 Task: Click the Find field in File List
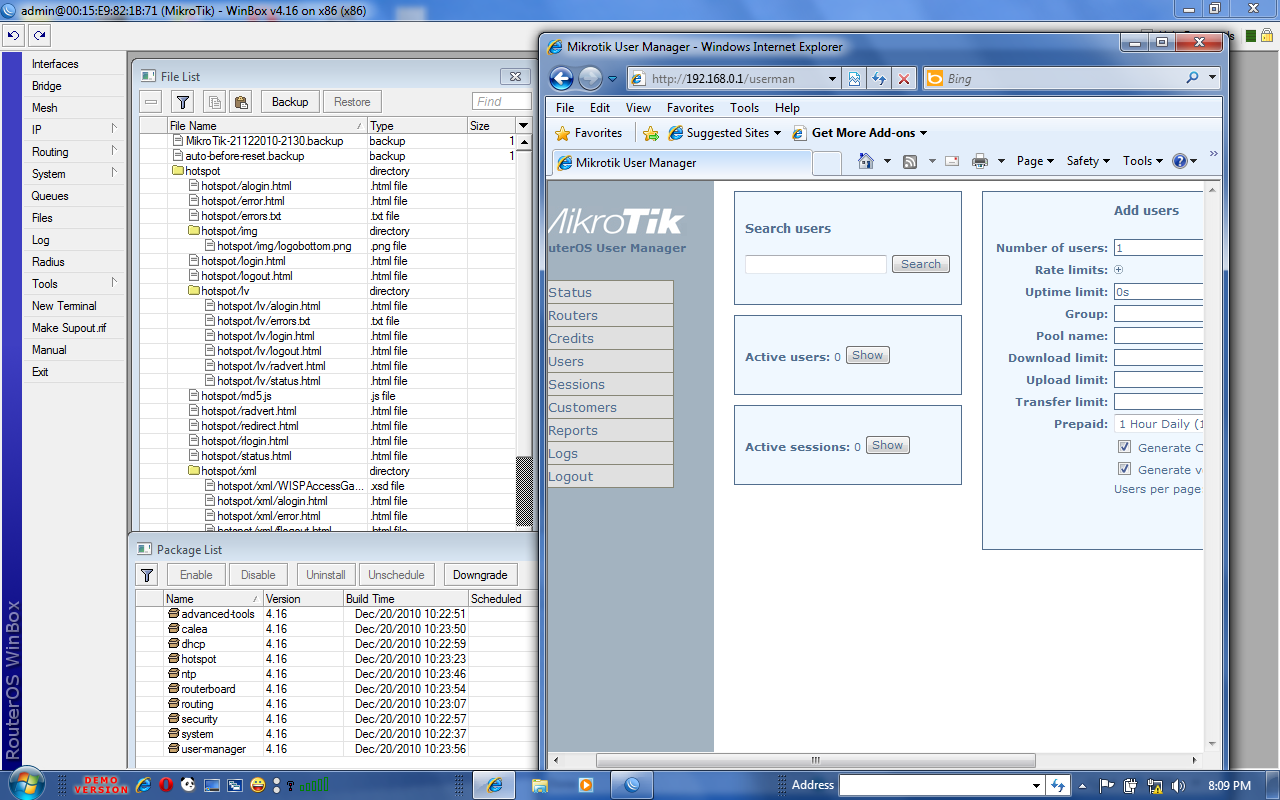(x=501, y=101)
